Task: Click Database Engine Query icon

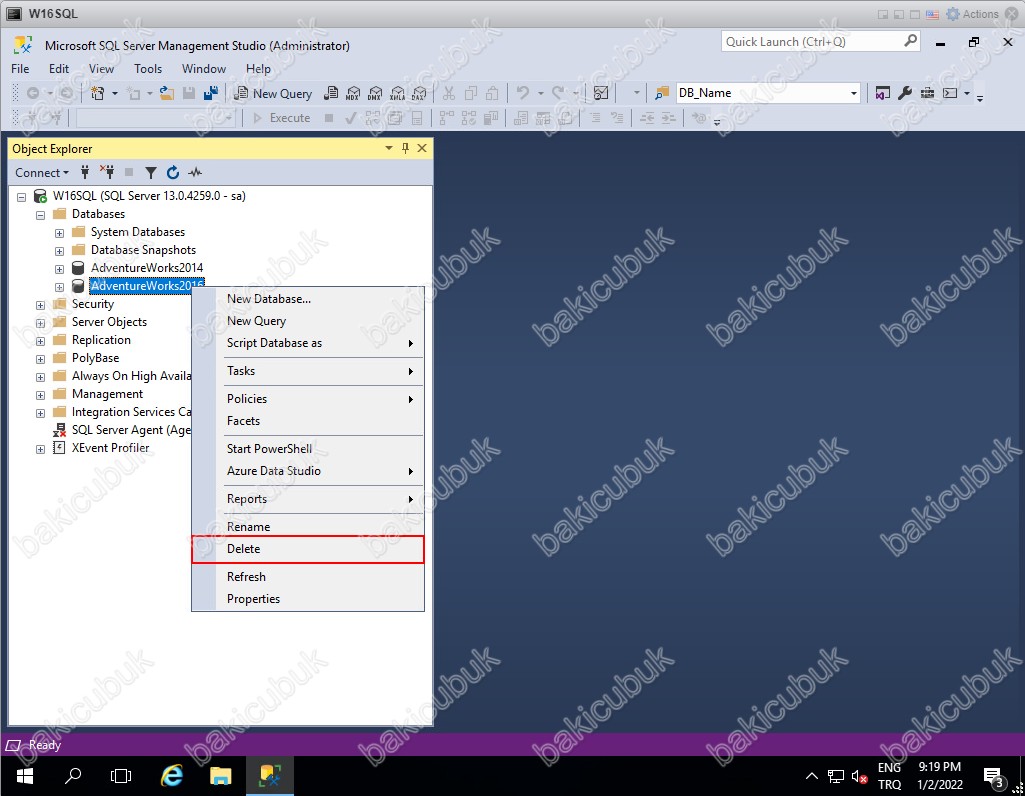Action: tap(331, 93)
